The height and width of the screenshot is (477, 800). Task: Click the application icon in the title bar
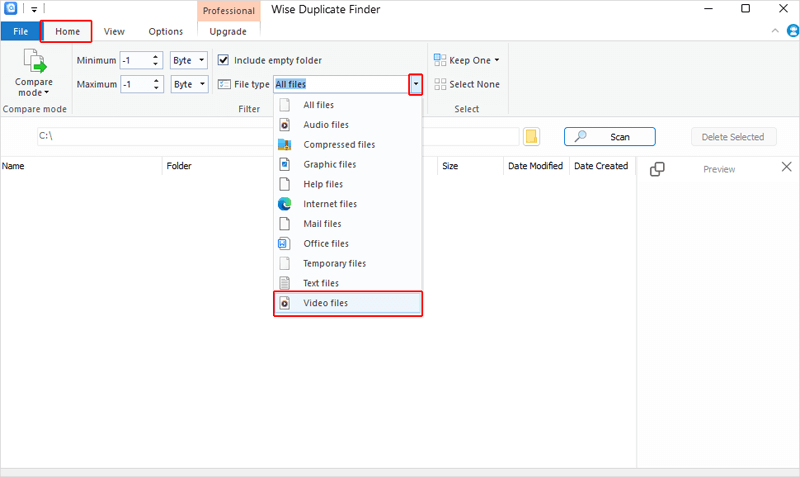[10, 9]
